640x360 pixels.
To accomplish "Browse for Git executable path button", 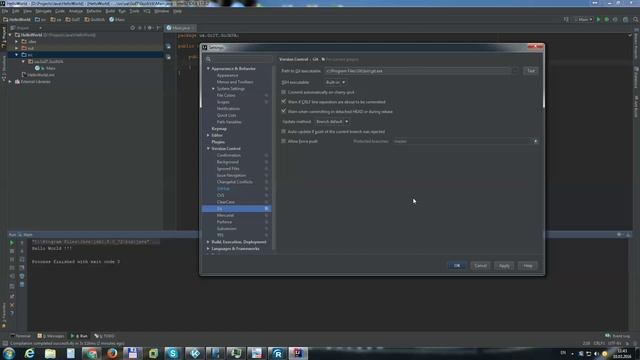I will click(x=515, y=71).
